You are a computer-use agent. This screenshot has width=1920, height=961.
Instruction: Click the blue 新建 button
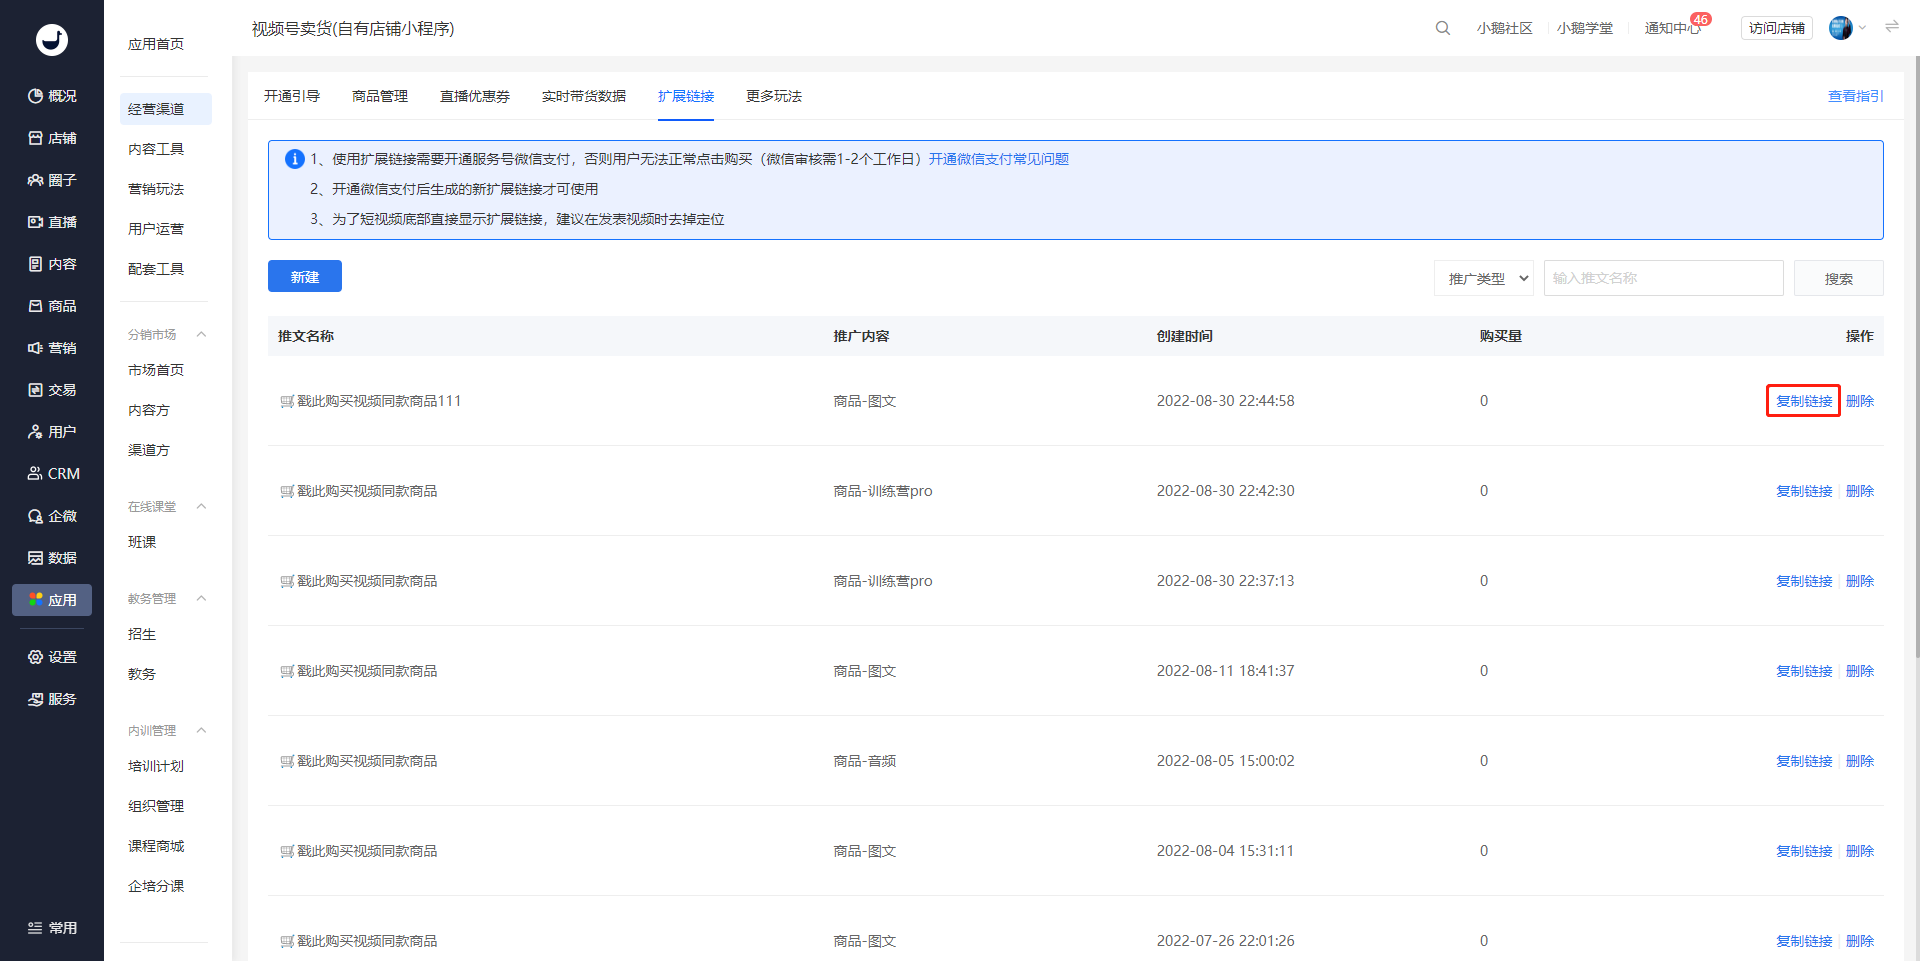(305, 276)
